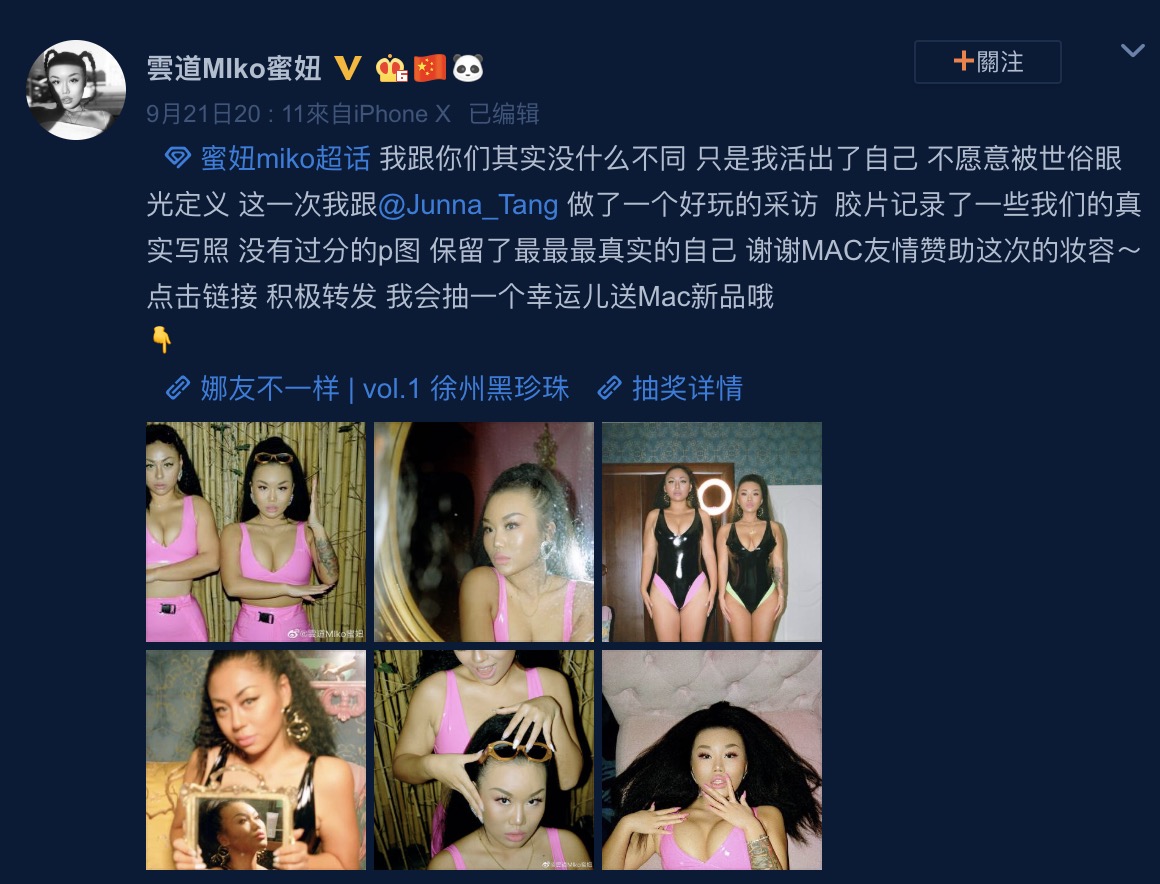Screen dimensions: 1160x884
Task: Follow the account with +關注 button
Action: pos(988,62)
